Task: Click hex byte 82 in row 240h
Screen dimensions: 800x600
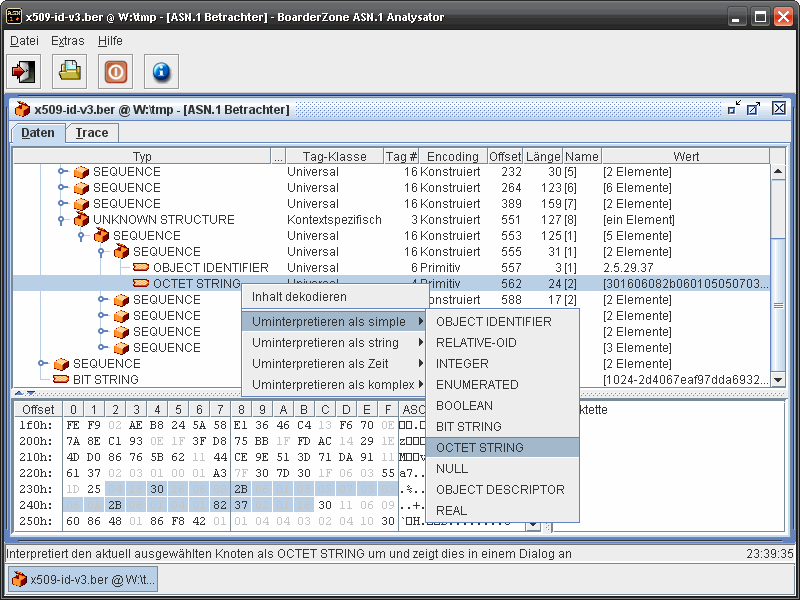Action: (220, 505)
